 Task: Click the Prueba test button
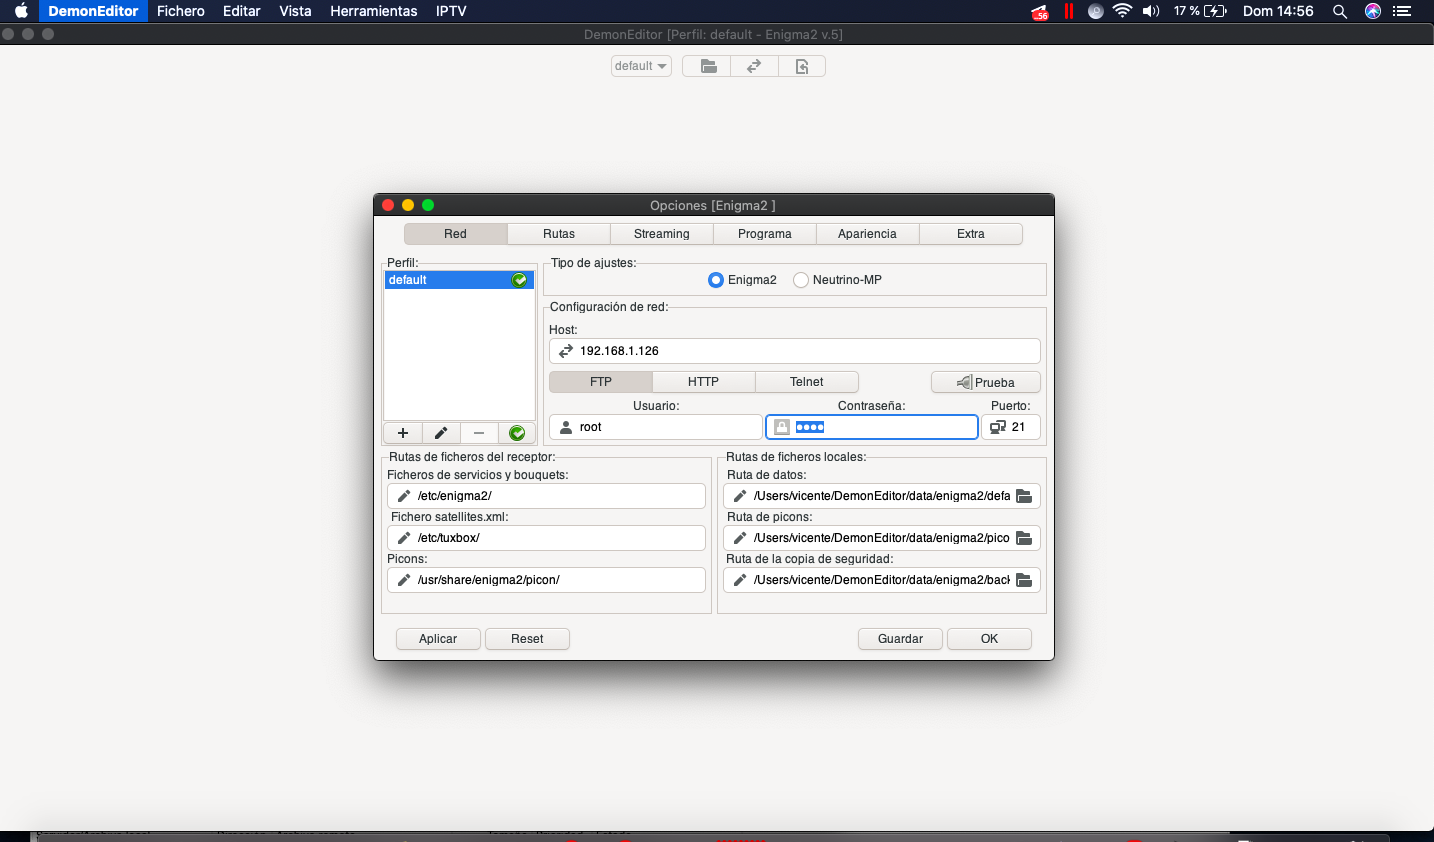985,382
